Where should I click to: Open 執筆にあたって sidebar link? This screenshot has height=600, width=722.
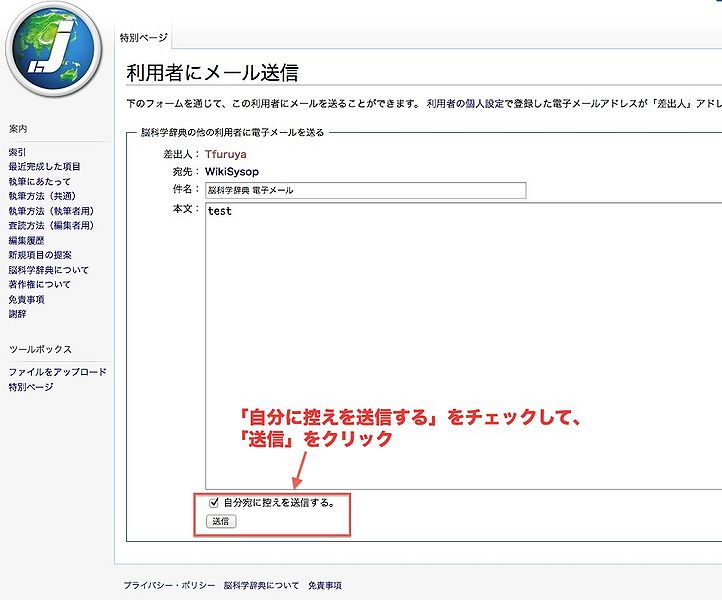pos(40,181)
